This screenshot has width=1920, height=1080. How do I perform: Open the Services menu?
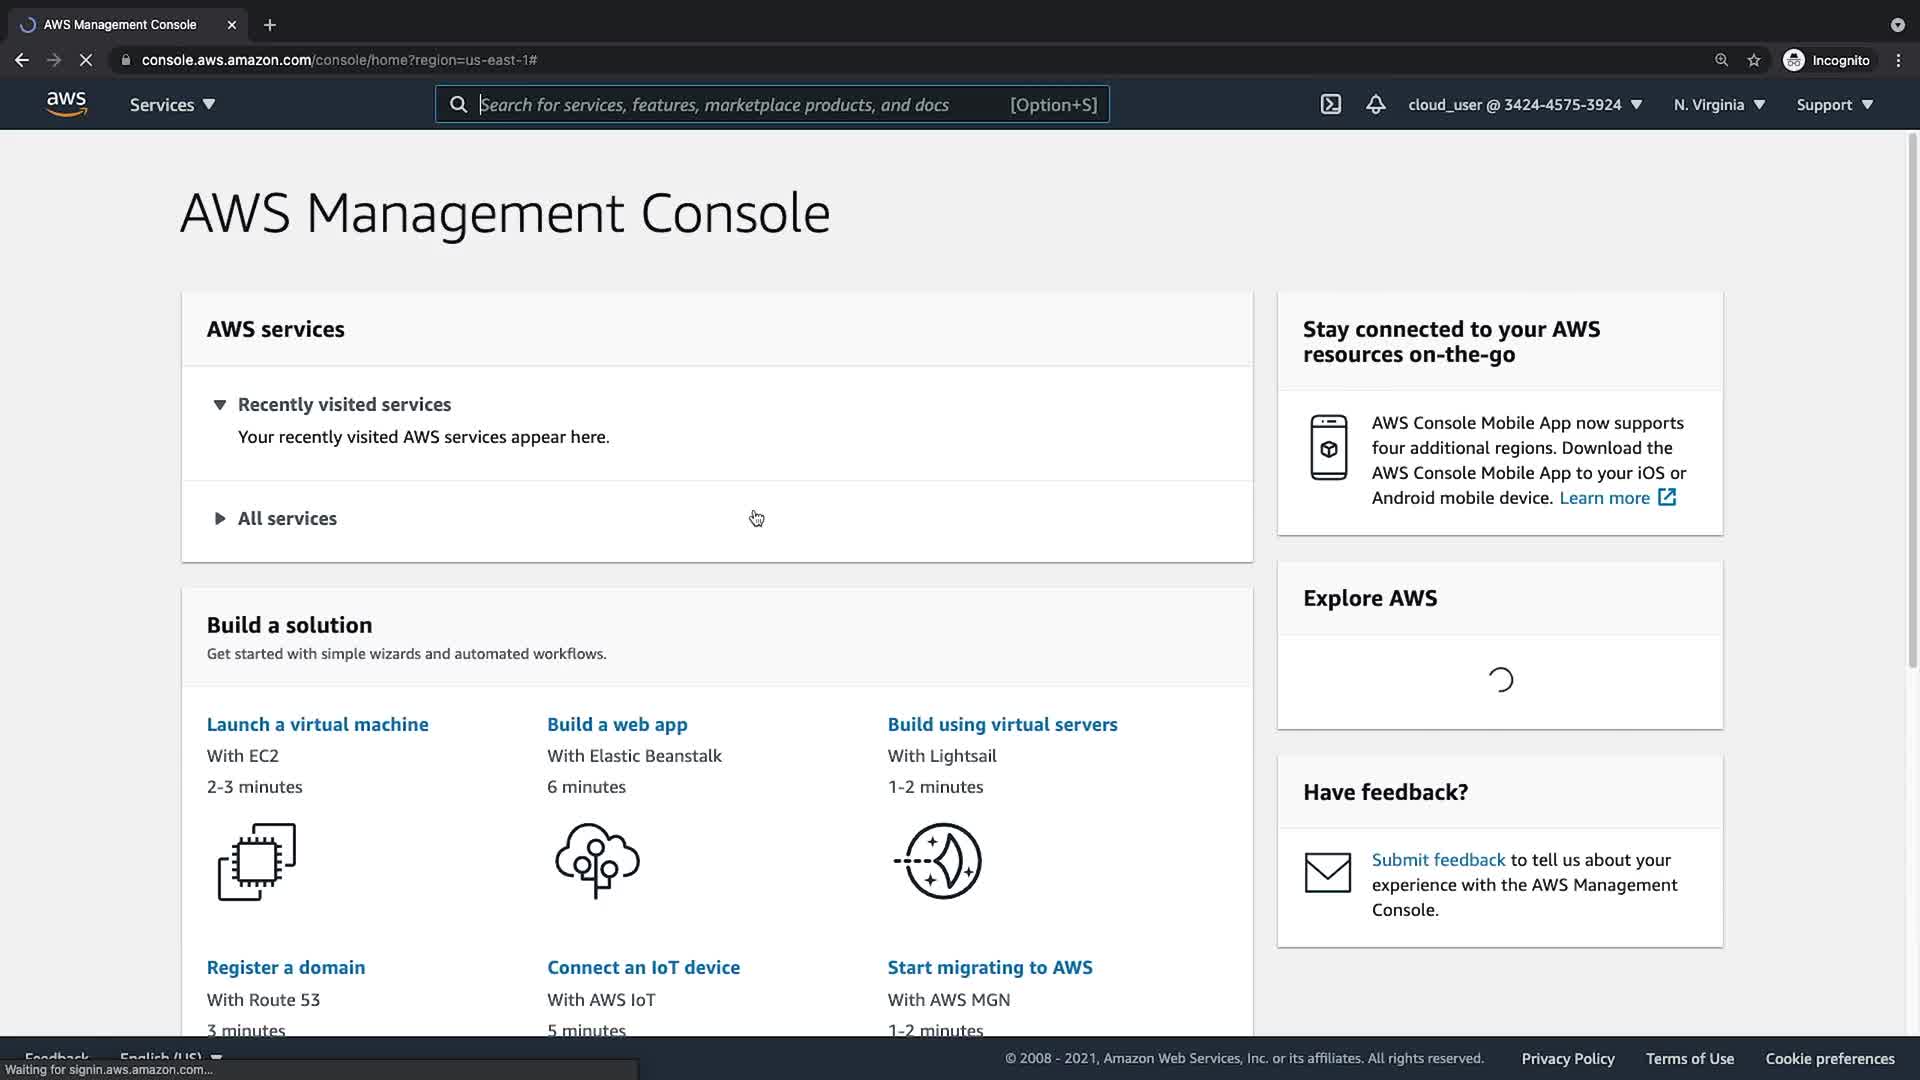[x=172, y=104]
